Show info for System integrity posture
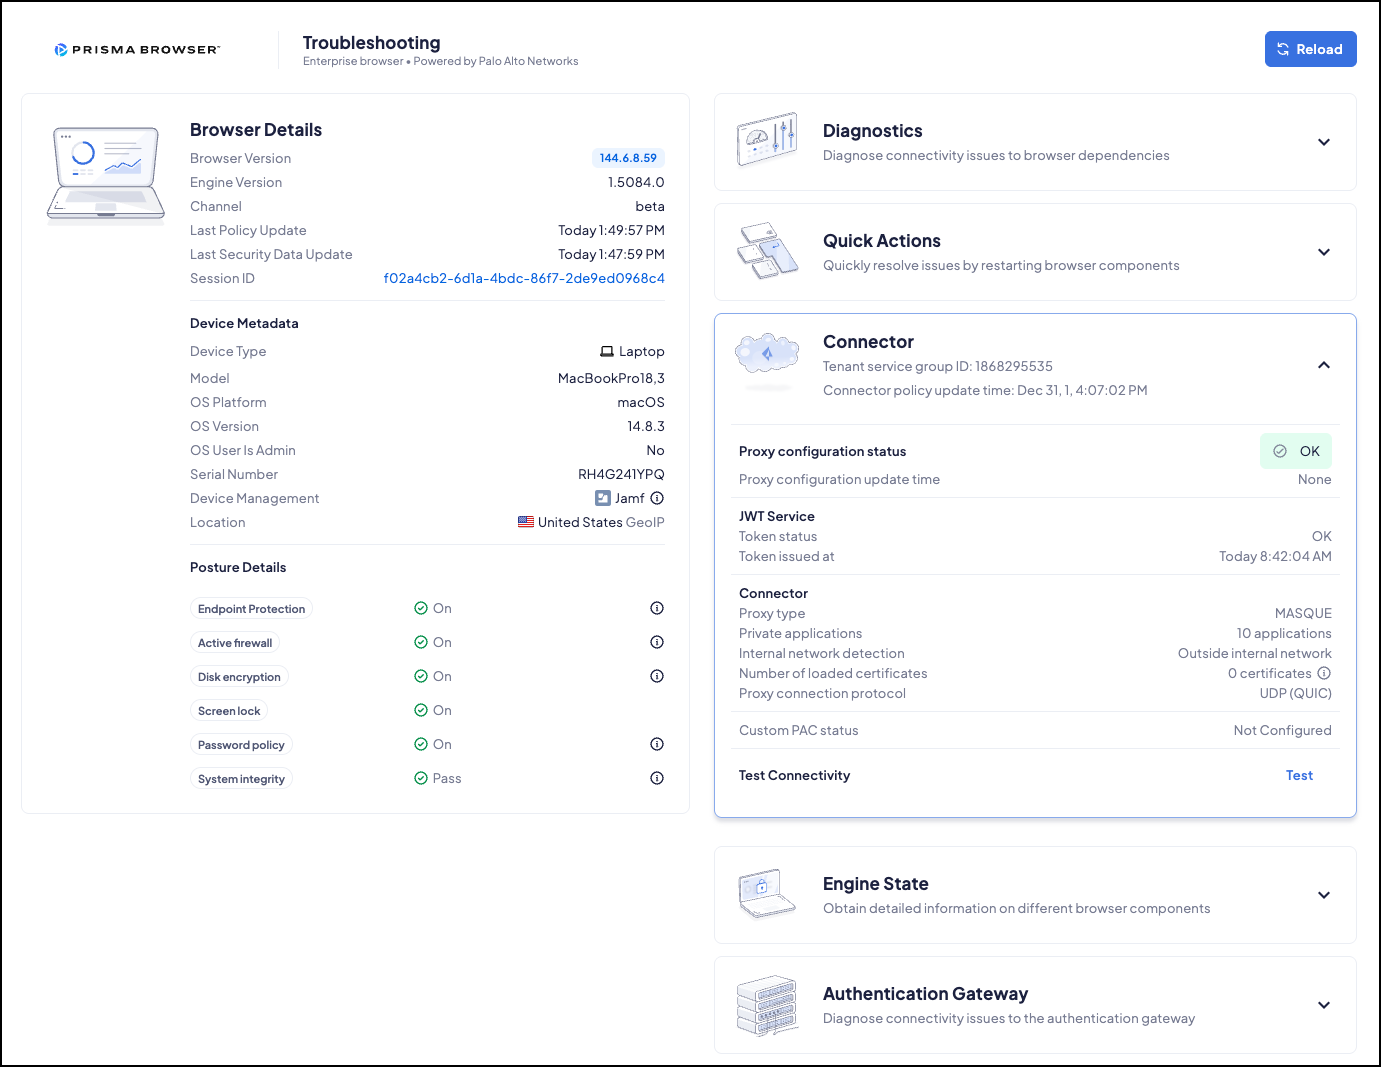This screenshot has width=1381, height=1067. click(657, 778)
